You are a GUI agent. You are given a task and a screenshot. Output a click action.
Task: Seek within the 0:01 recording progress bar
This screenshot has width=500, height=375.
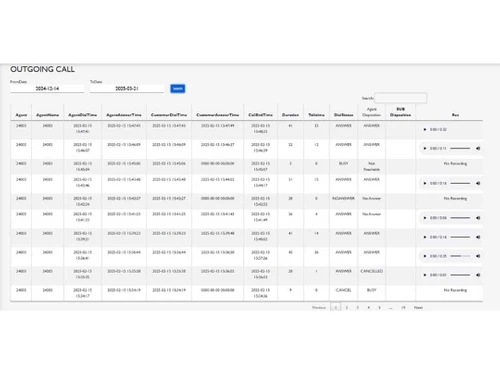click(x=460, y=275)
